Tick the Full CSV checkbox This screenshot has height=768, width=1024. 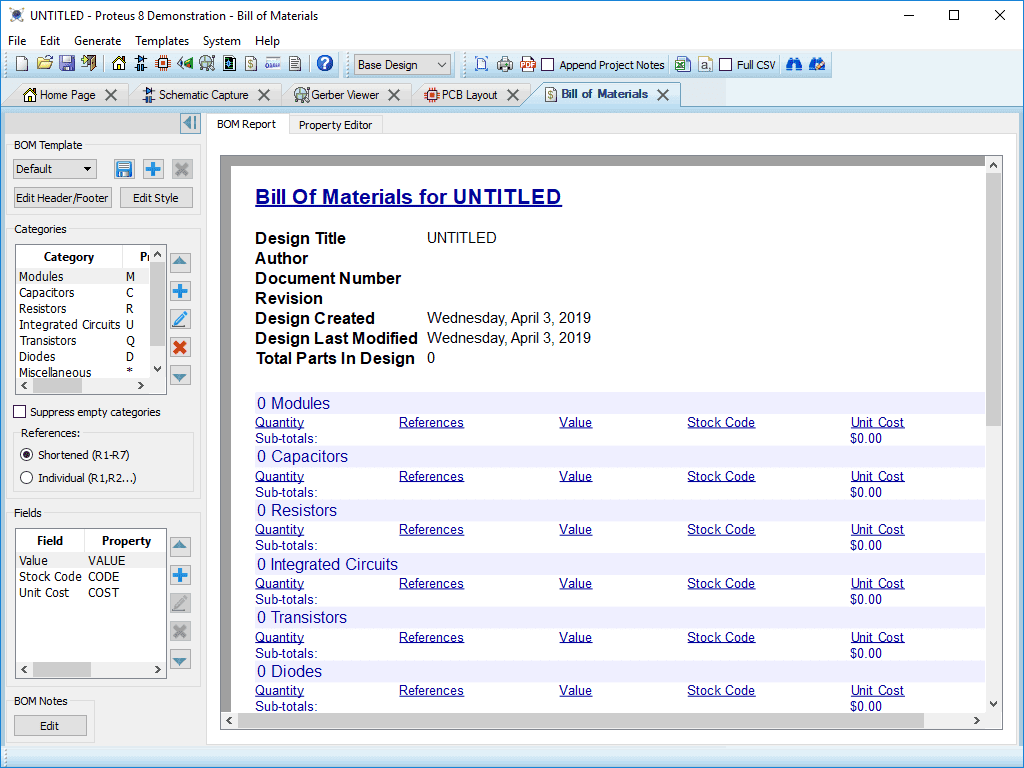tap(726, 65)
